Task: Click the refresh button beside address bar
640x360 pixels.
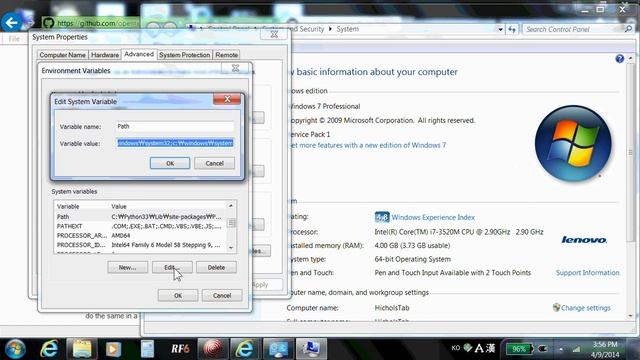Action: coord(512,29)
